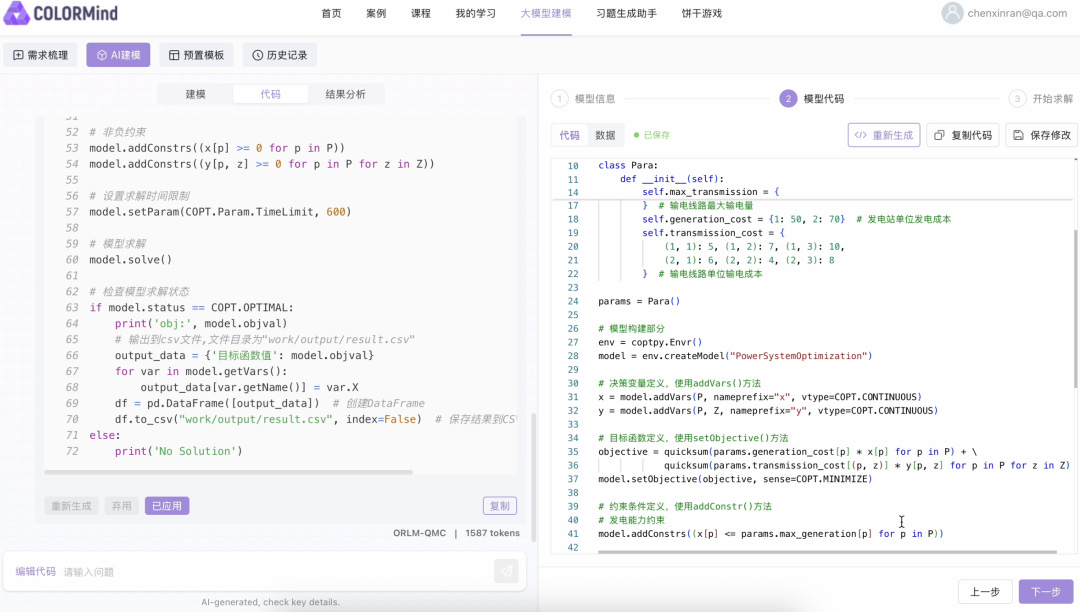Go to step 1 模型信息
Screen dimensions: 1080x612
pos(584,98)
